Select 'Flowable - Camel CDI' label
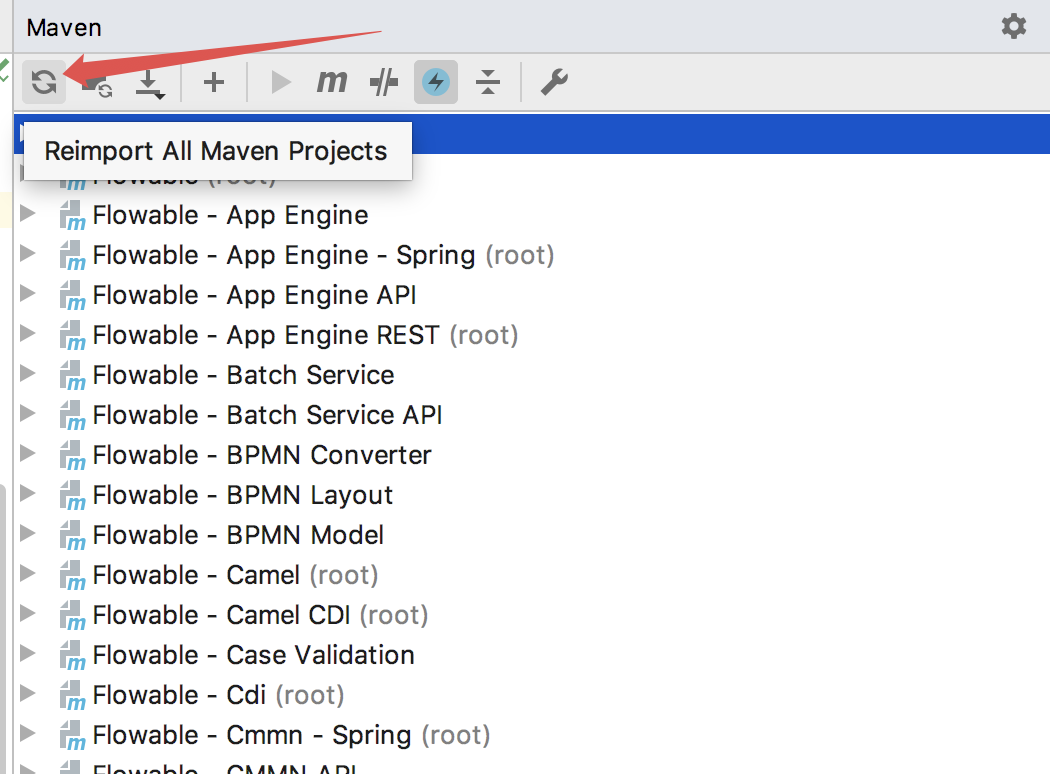The height and width of the screenshot is (774, 1050). [x=221, y=615]
